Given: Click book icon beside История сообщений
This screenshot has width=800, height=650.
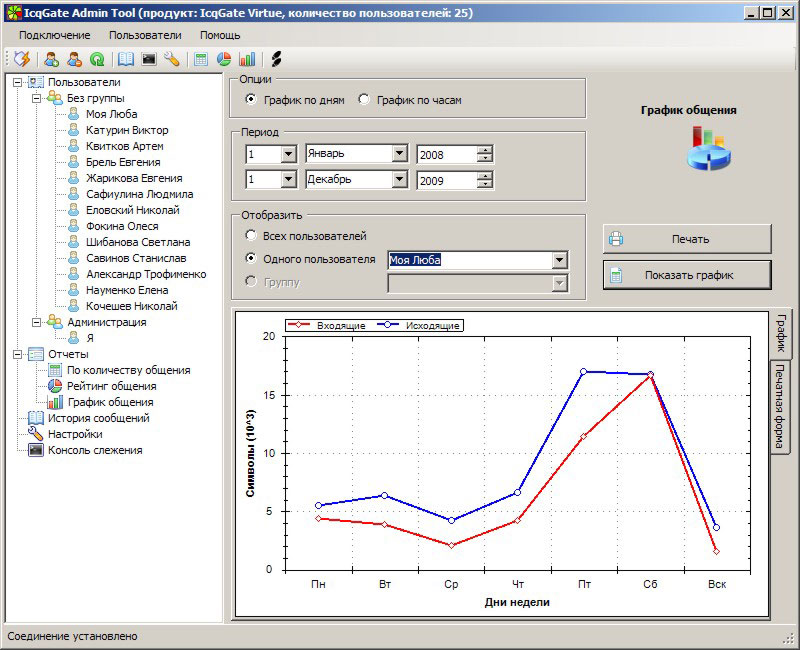Looking at the screenshot, I should [36, 418].
